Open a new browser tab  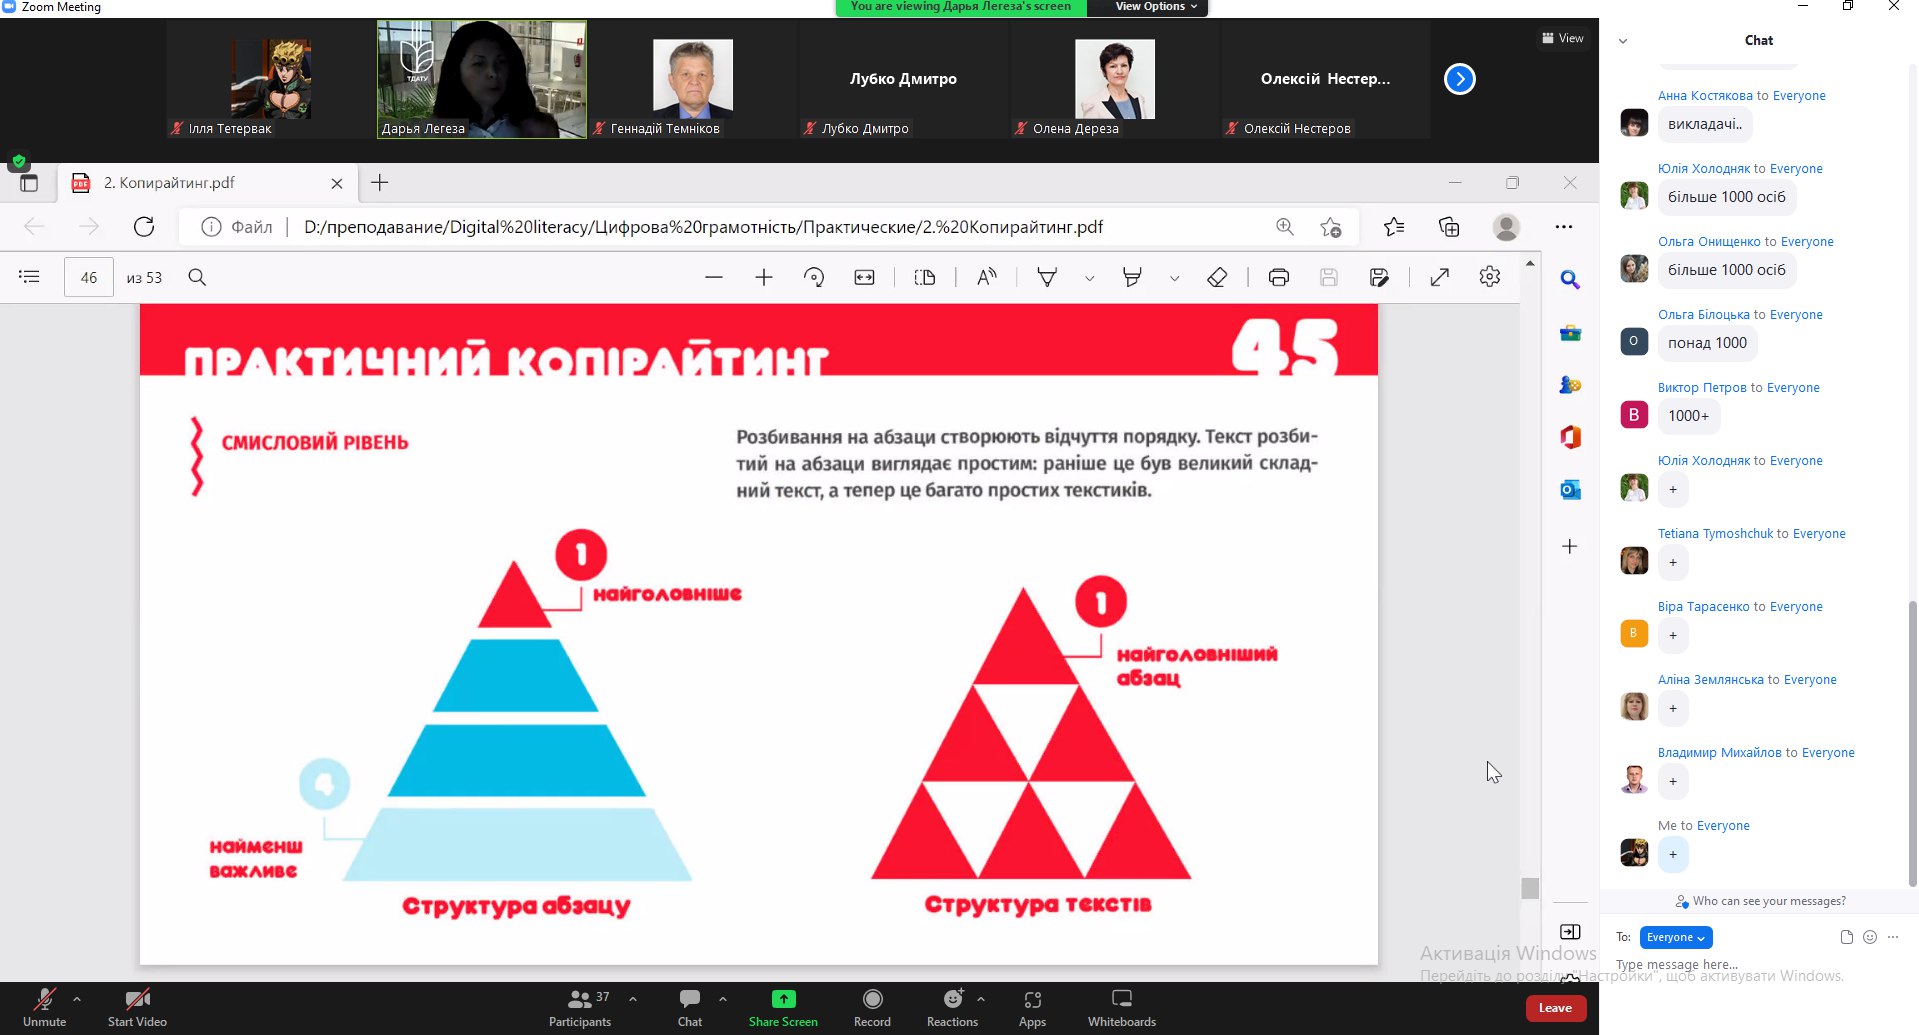coord(379,183)
